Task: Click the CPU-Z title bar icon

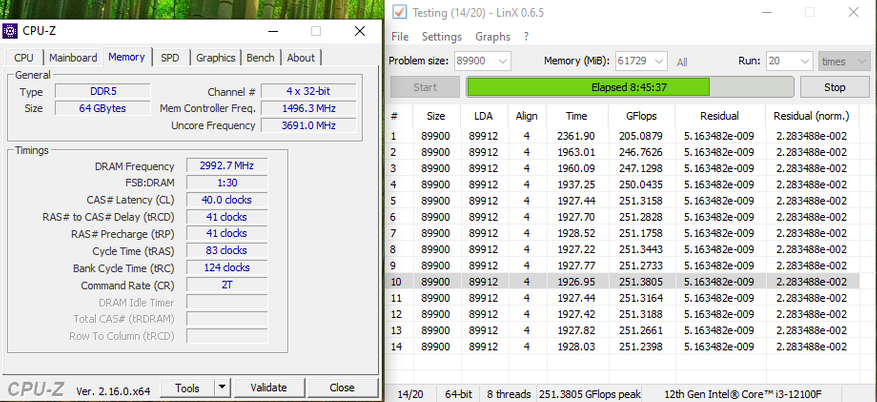Action: (x=10, y=31)
